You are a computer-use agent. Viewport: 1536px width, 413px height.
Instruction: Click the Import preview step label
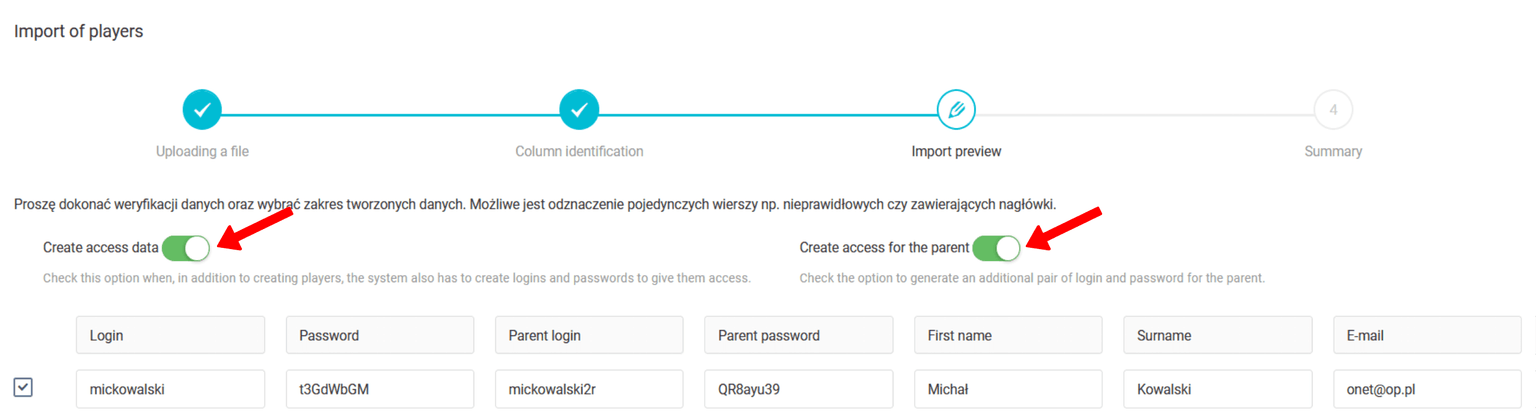(956, 152)
